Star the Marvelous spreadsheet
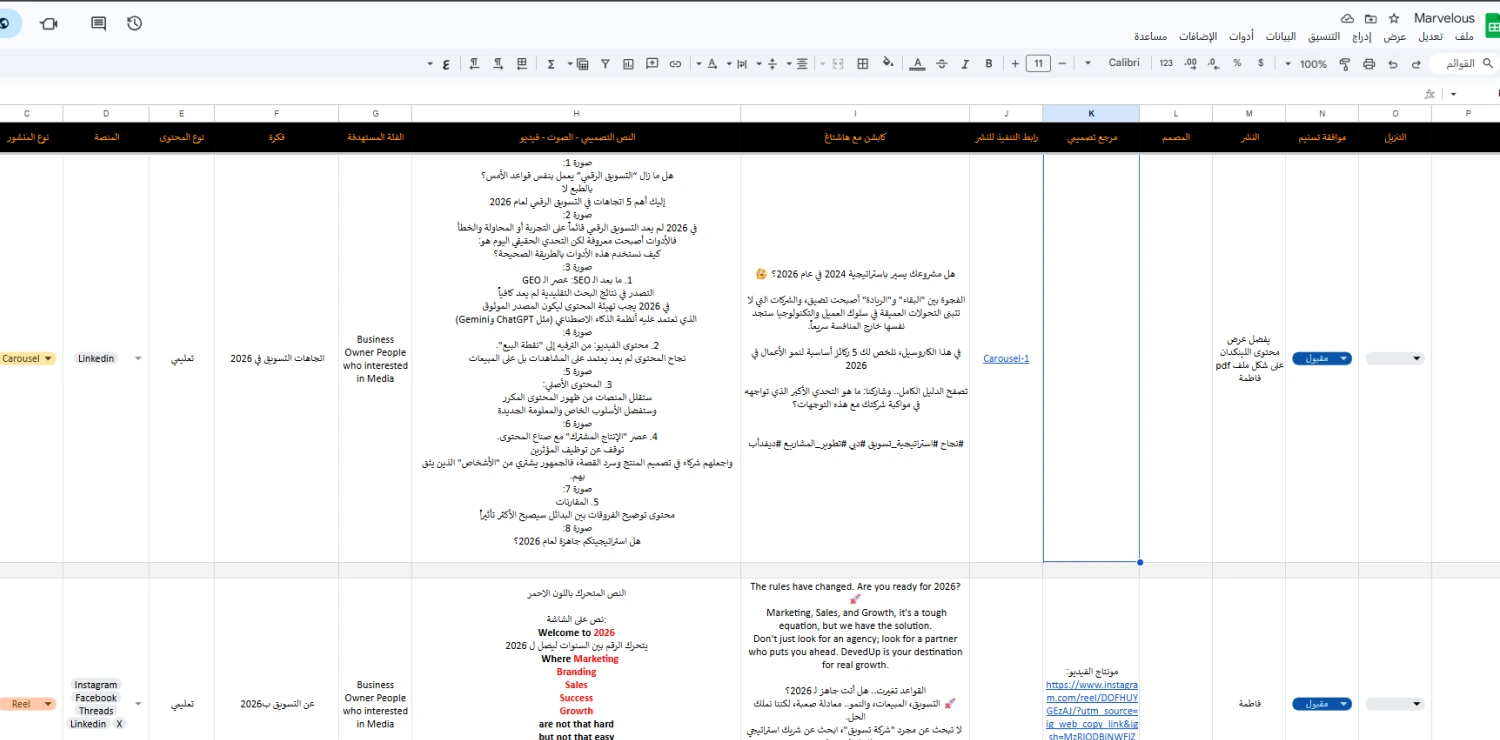This screenshot has height=740, width=1500. (x=1394, y=19)
